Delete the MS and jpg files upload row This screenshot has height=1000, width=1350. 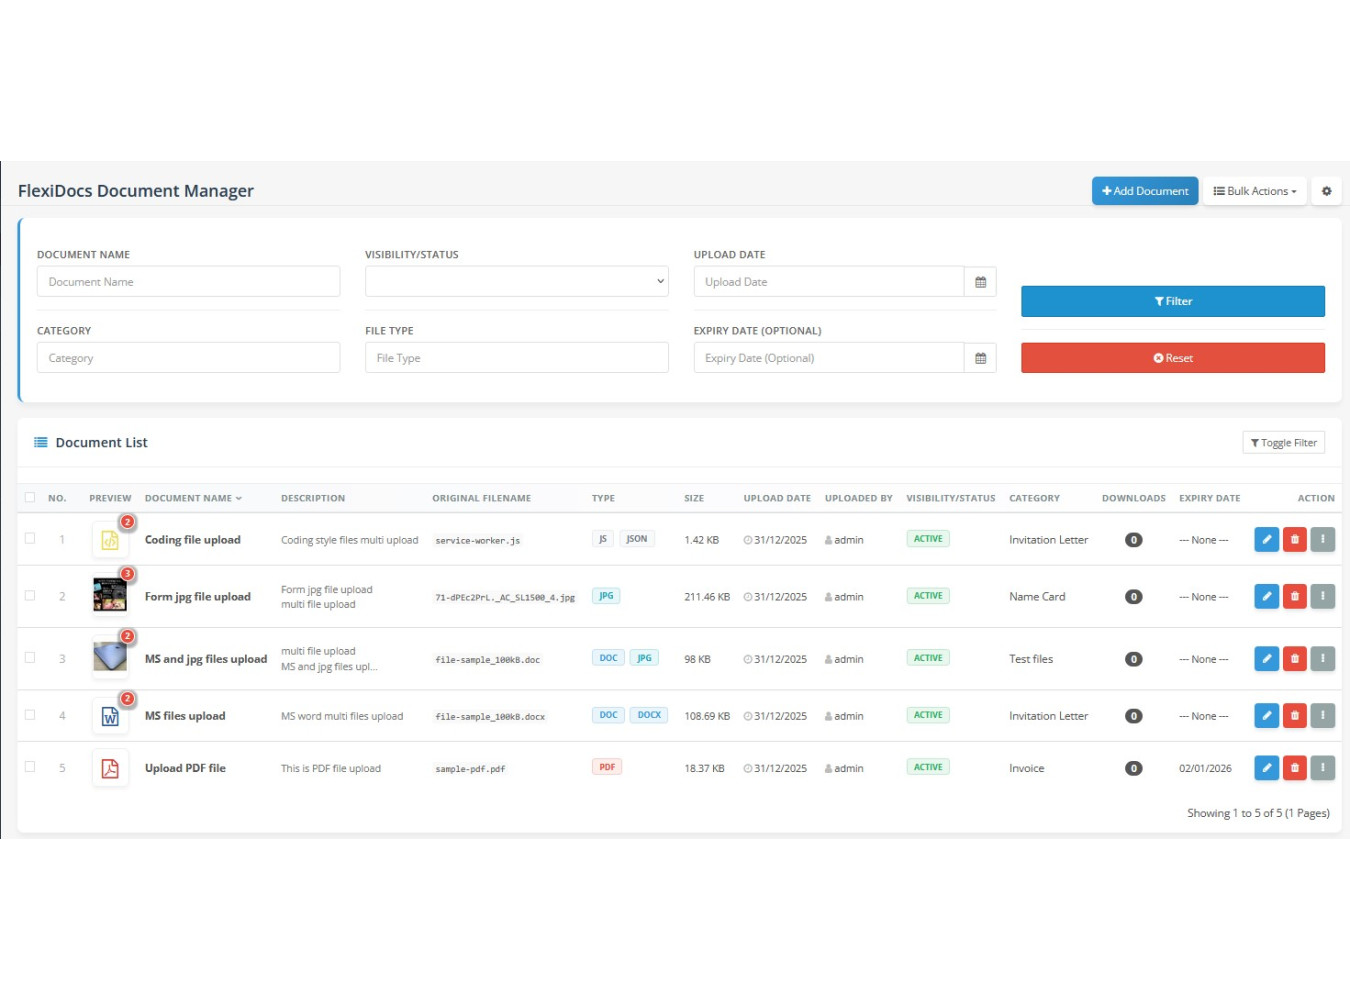1294,658
